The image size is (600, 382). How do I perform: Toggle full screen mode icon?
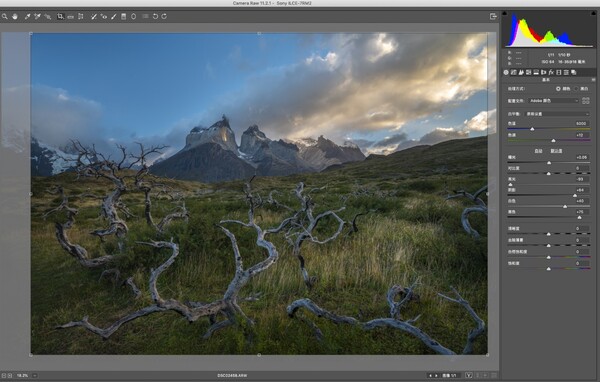point(493,16)
